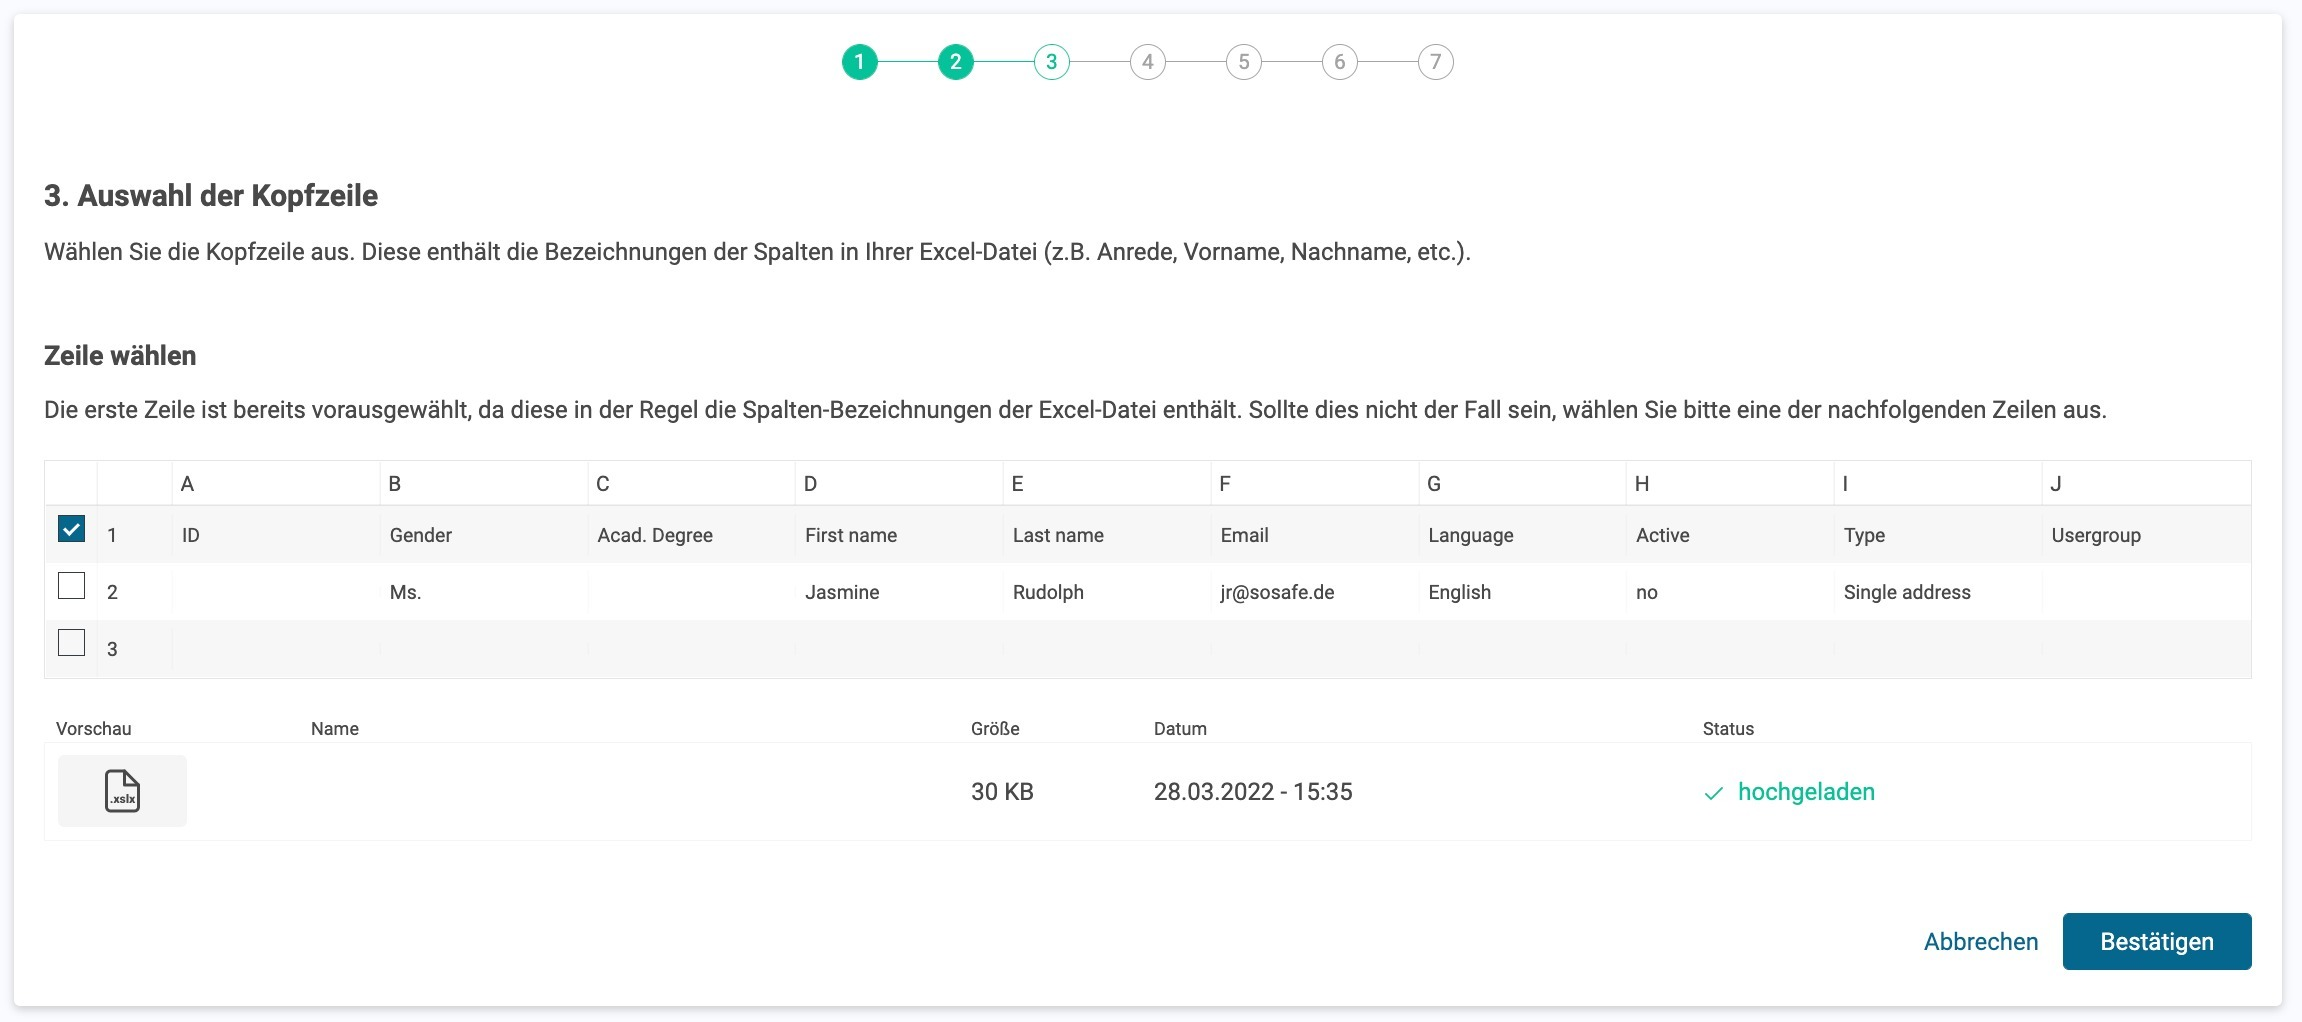The image size is (2302, 1022).
Task: Click column letter F header
Action: 1225,484
